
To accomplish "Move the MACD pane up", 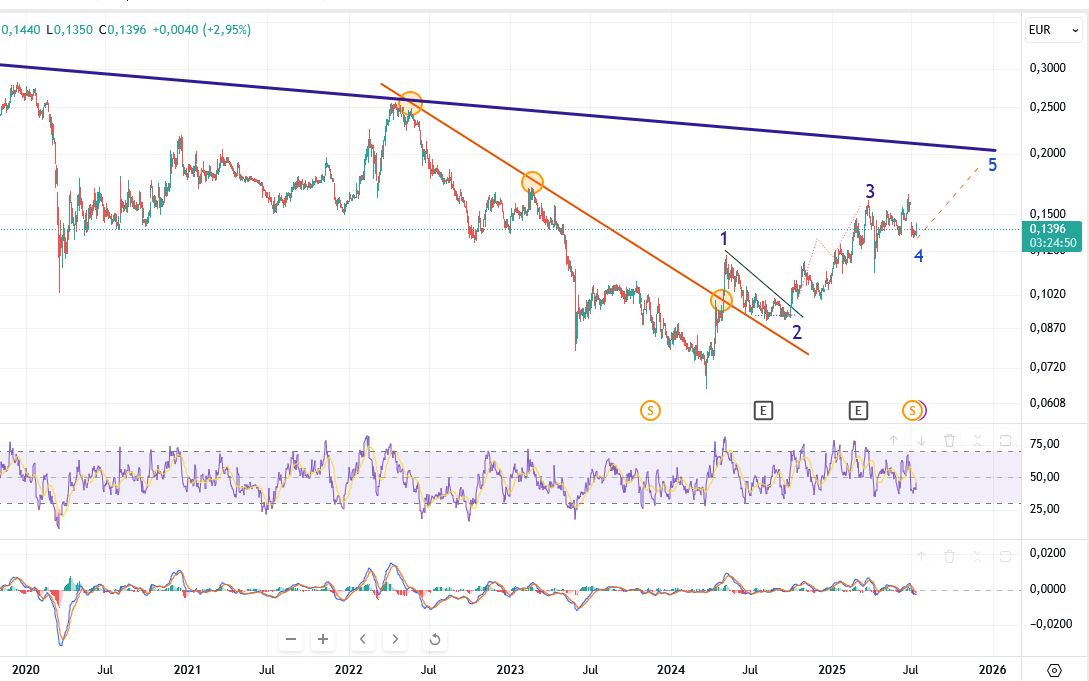I will tap(922, 556).
